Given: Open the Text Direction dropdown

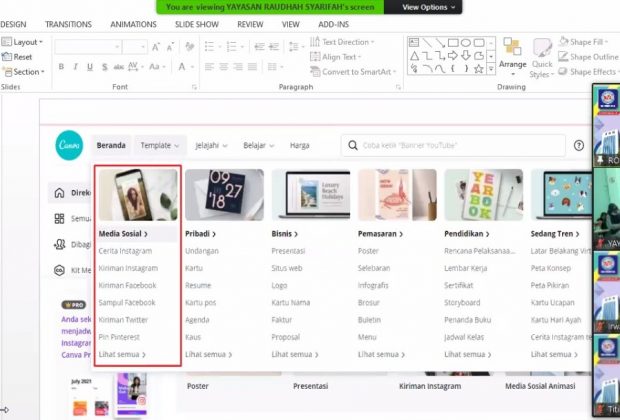Looking at the screenshot, I should coord(342,42).
